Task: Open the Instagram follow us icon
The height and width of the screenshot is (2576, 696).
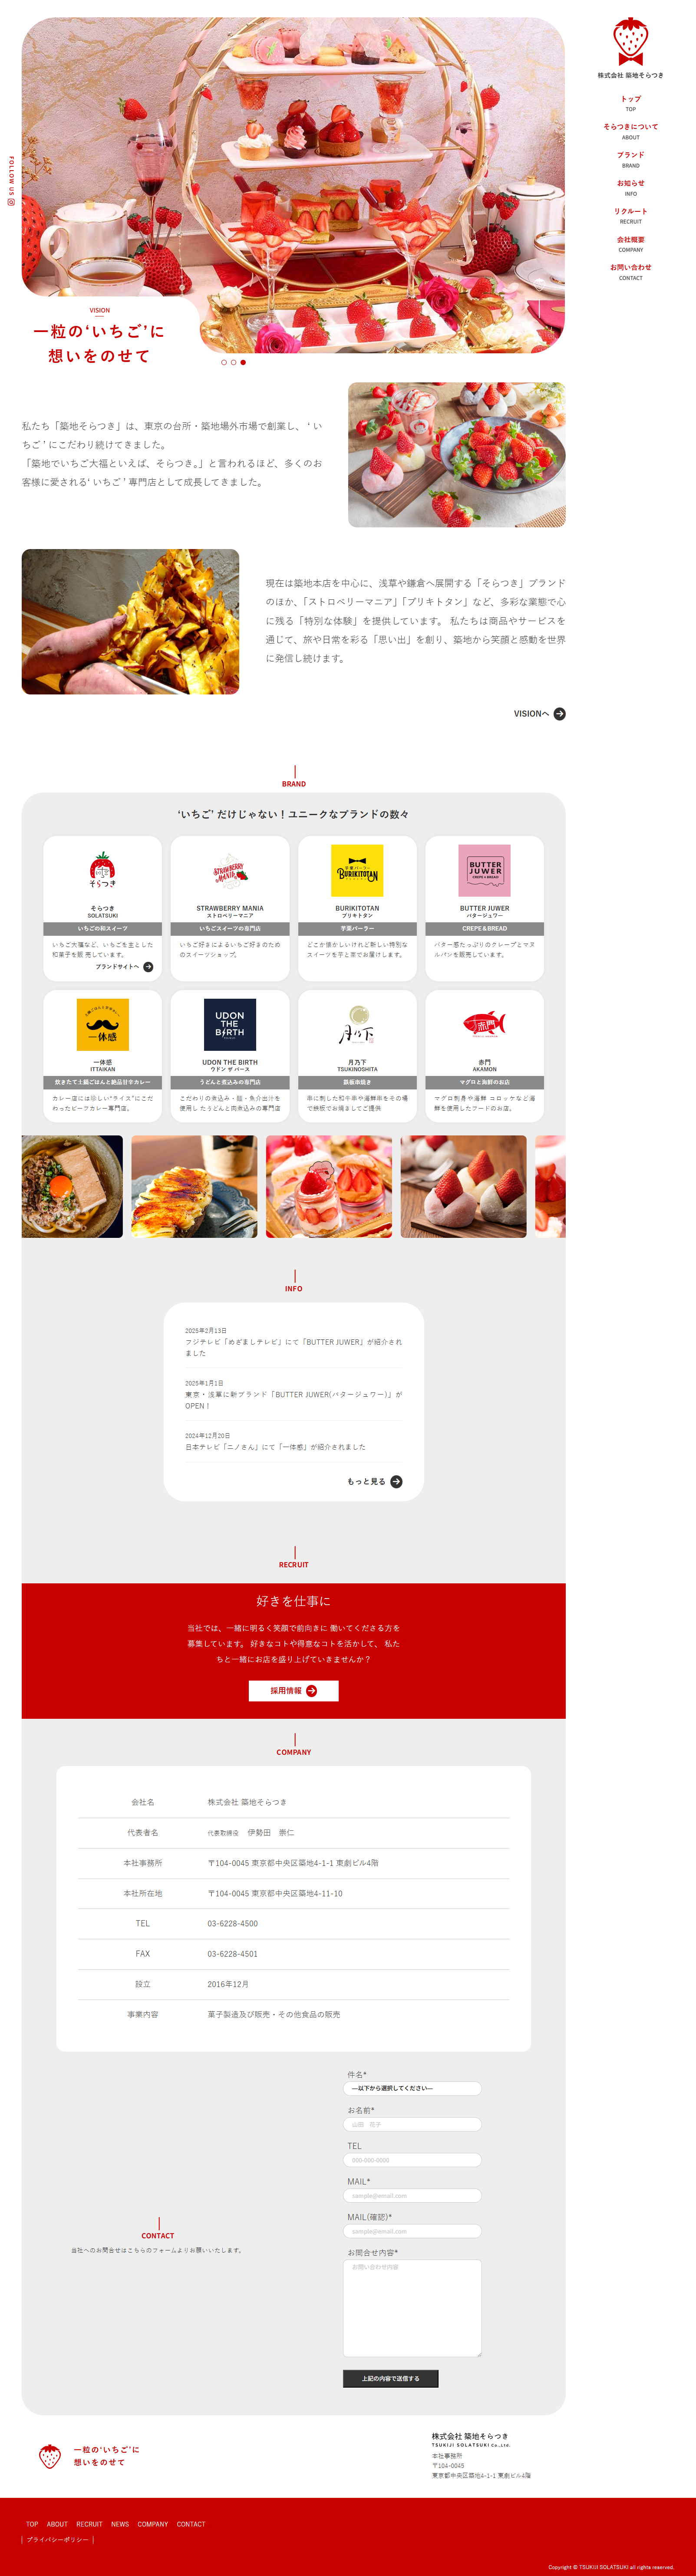Action: [11, 202]
